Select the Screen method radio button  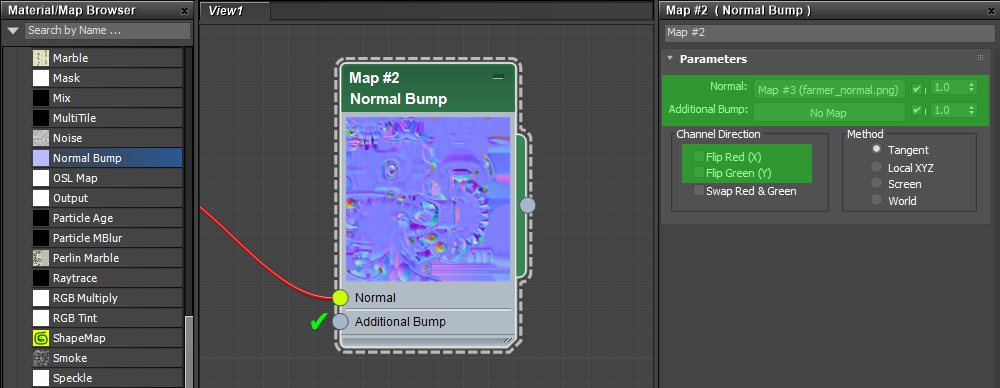(x=877, y=184)
